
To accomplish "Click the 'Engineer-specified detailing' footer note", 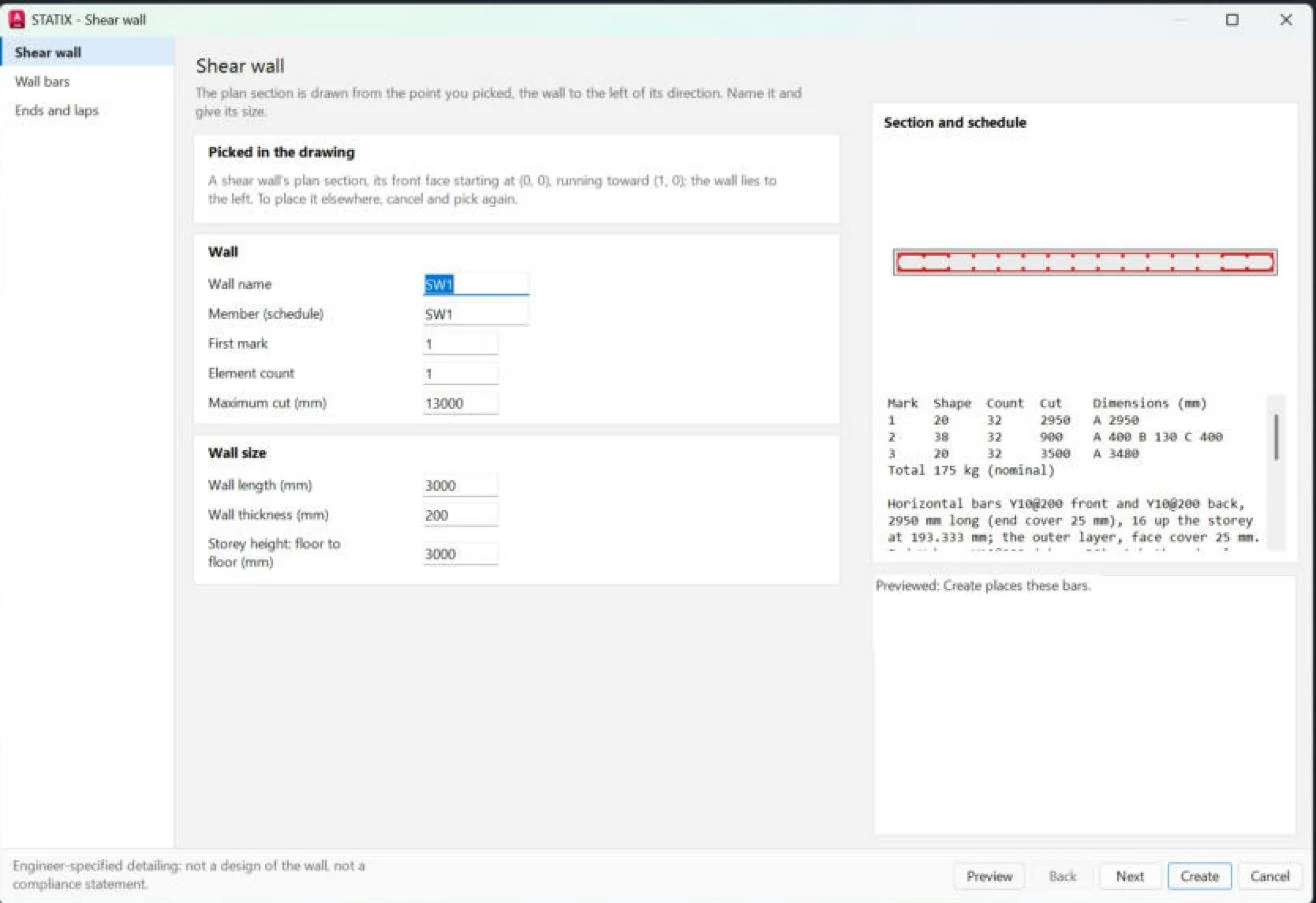I will (x=188, y=875).
